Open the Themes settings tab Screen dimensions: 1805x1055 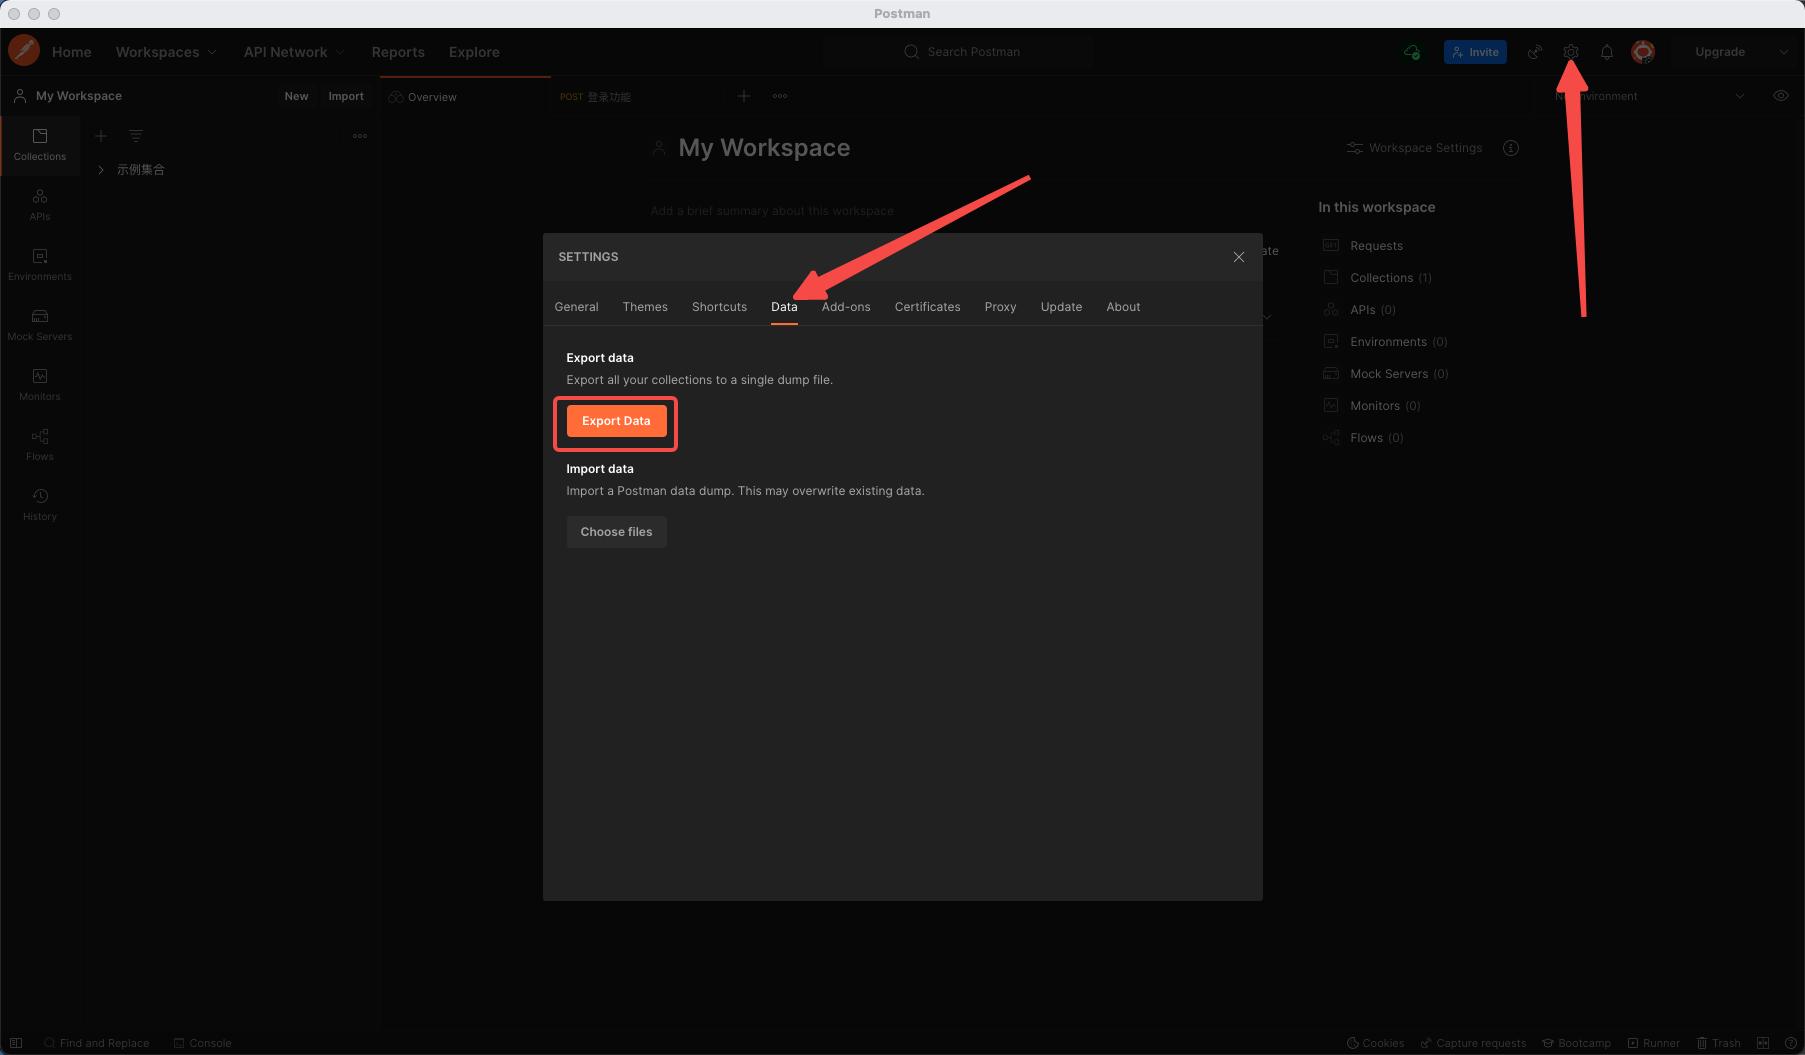(645, 307)
